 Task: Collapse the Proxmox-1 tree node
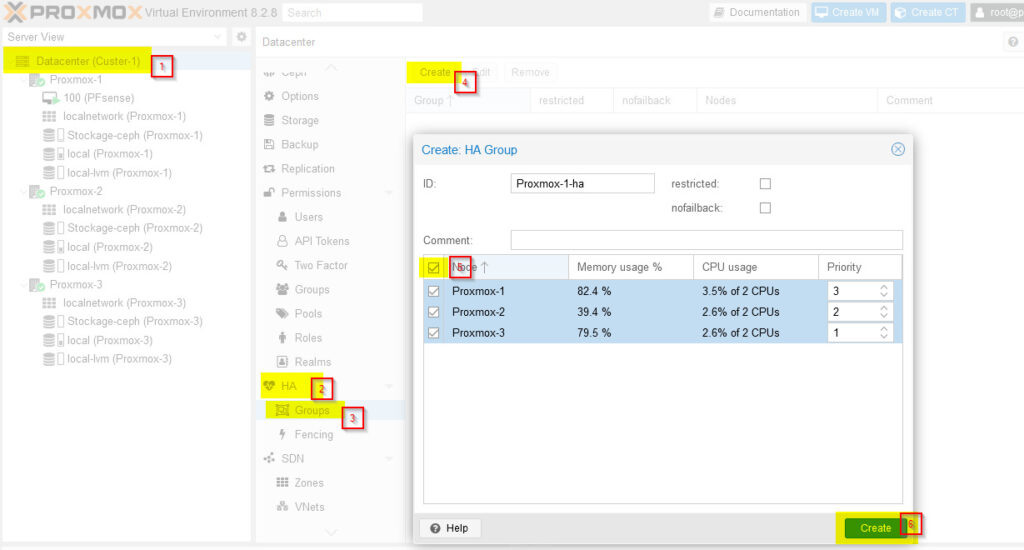coord(24,80)
